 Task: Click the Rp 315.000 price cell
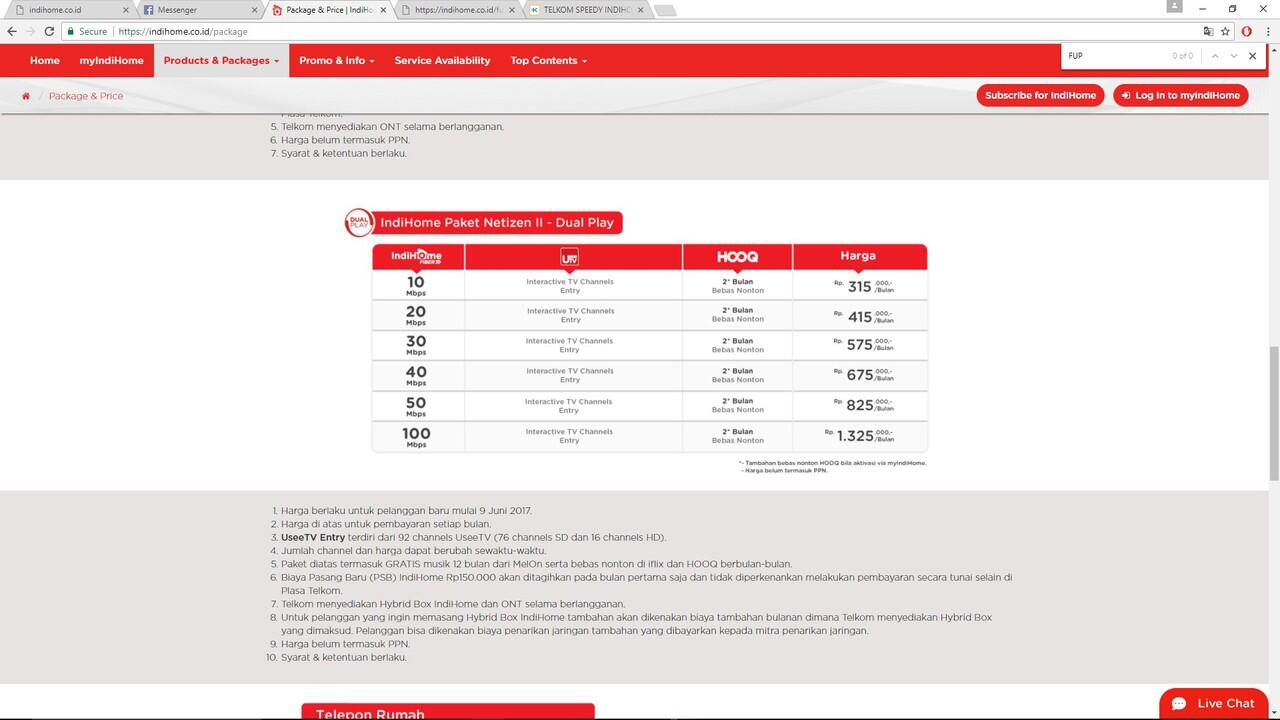pyautogui.click(x=860, y=285)
